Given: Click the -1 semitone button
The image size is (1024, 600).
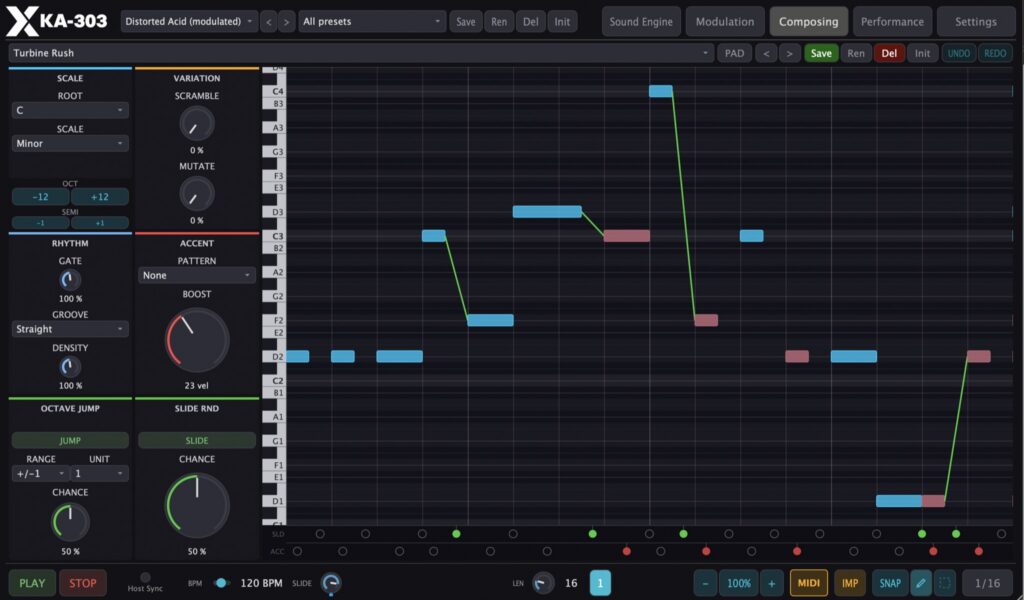Looking at the screenshot, I should (x=40, y=223).
